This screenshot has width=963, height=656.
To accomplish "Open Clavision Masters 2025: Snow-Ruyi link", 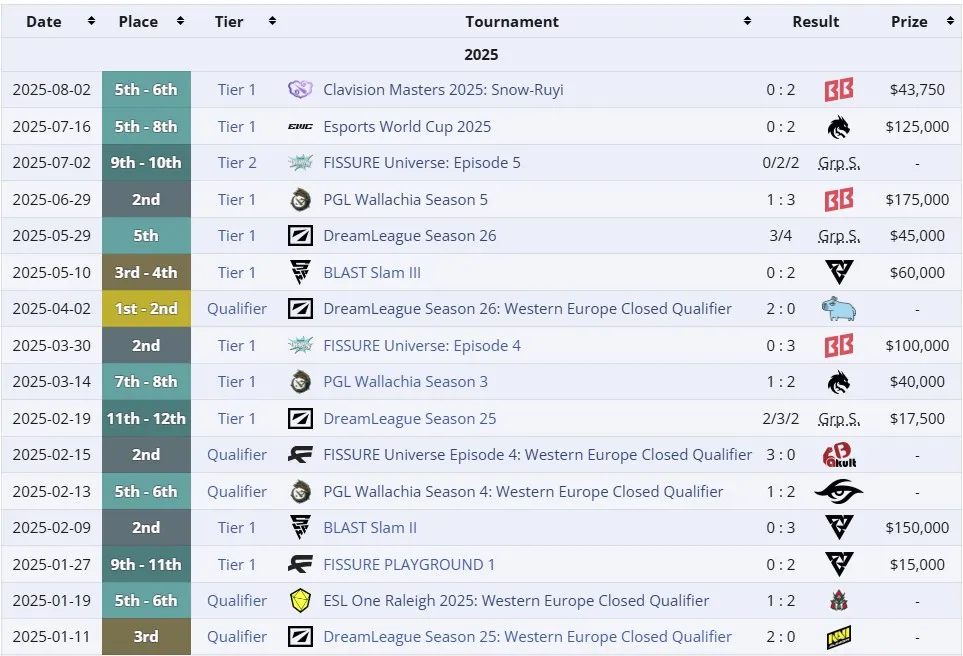I will pyautogui.click(x=443, y=90).
